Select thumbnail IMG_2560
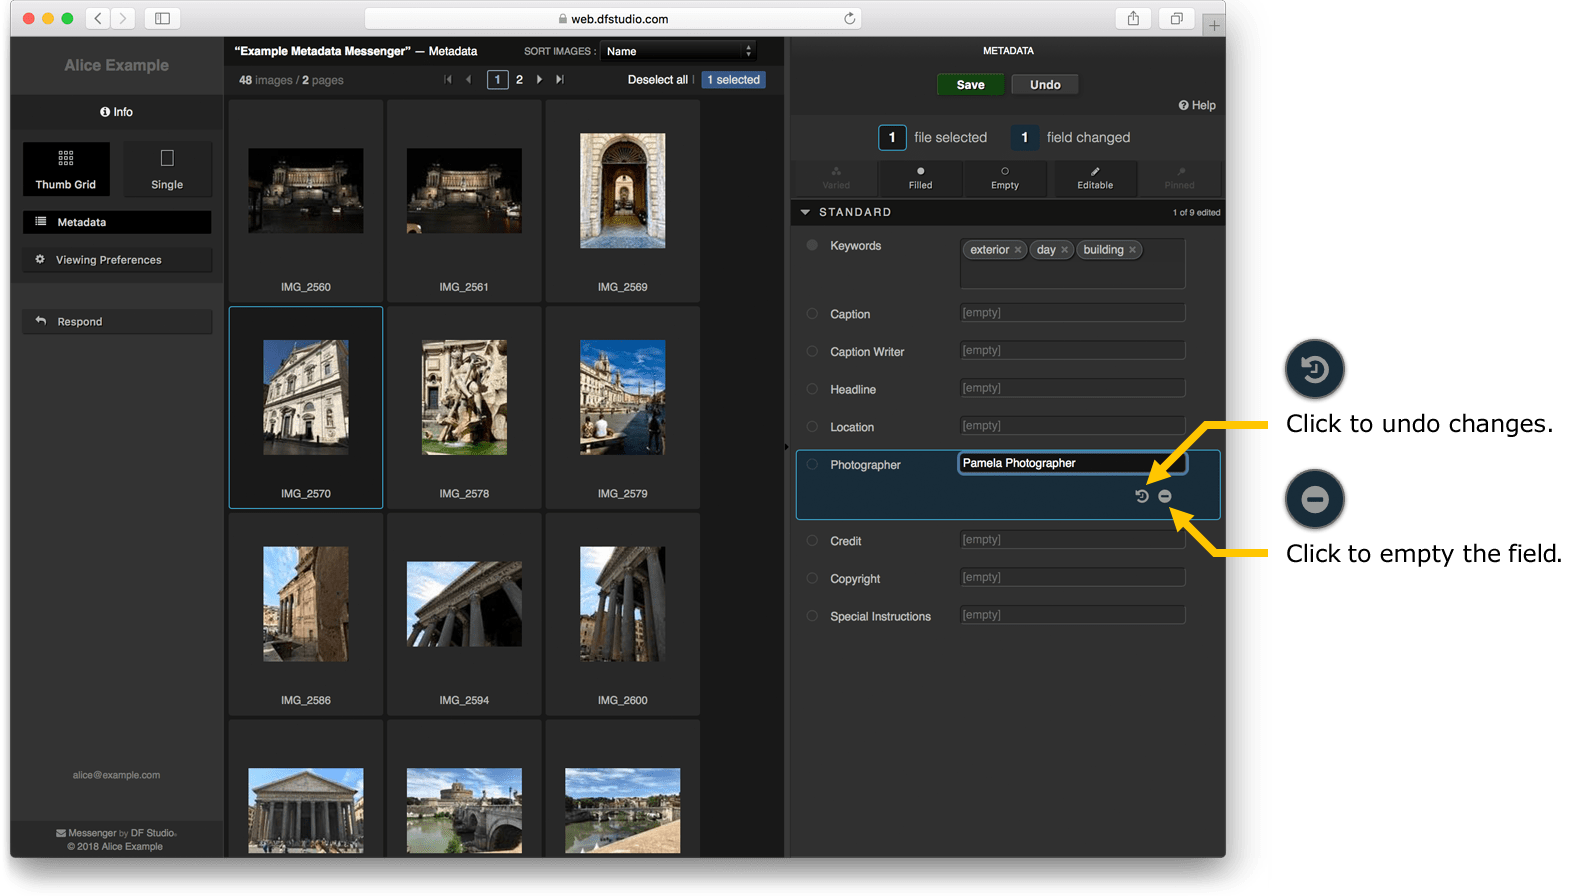The width and height of the screenshot is (1580, 896). (306, 200)
